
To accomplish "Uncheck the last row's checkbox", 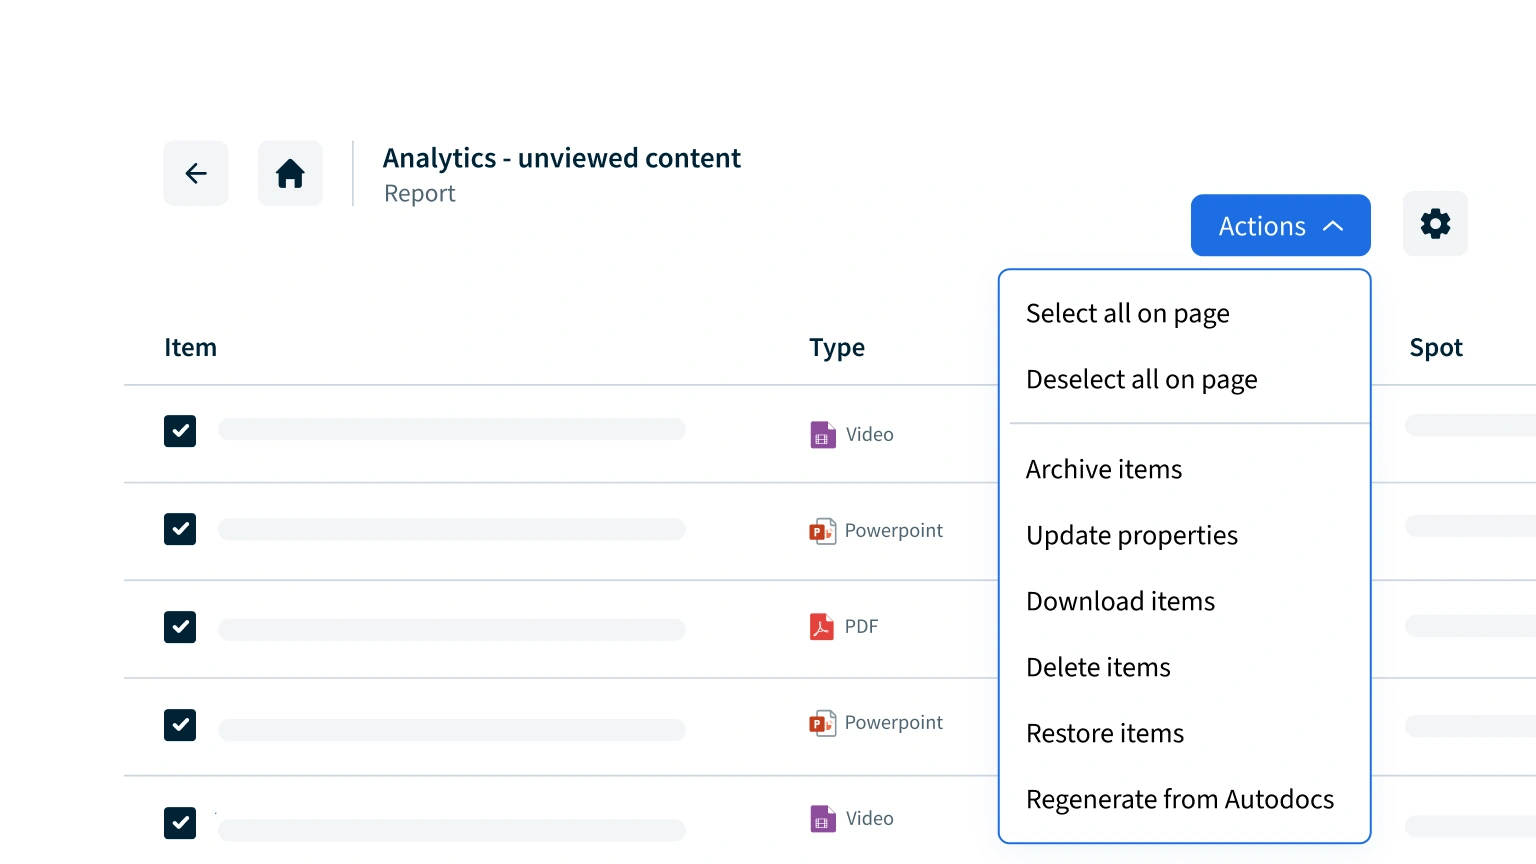I will click(x=180, y=823).
